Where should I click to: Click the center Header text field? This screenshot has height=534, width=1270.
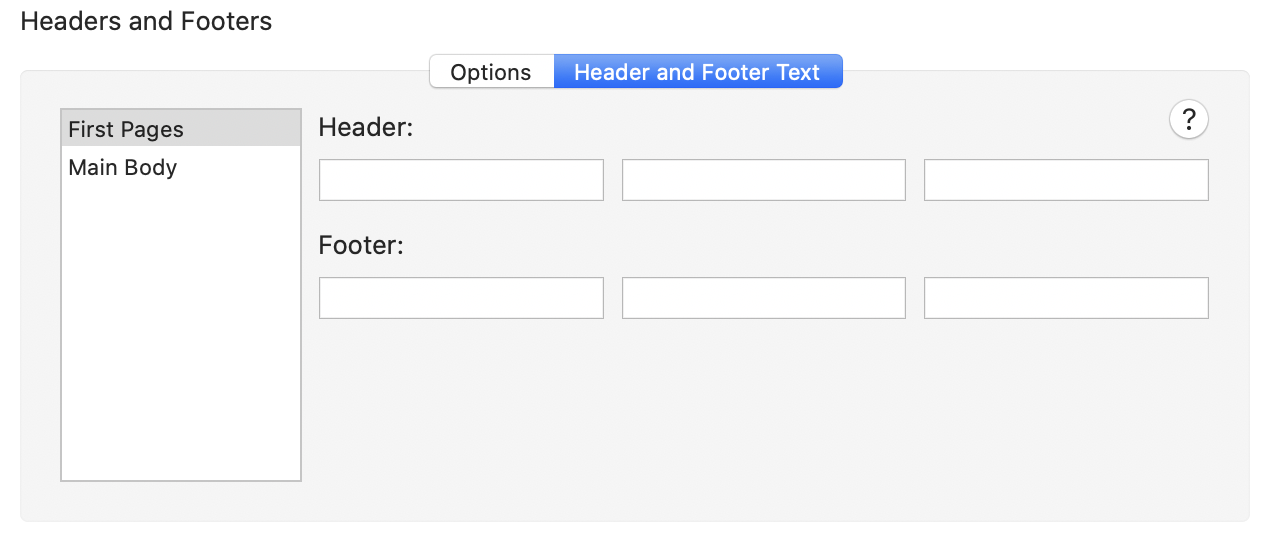pyautogui.click(x=764, y=180)
